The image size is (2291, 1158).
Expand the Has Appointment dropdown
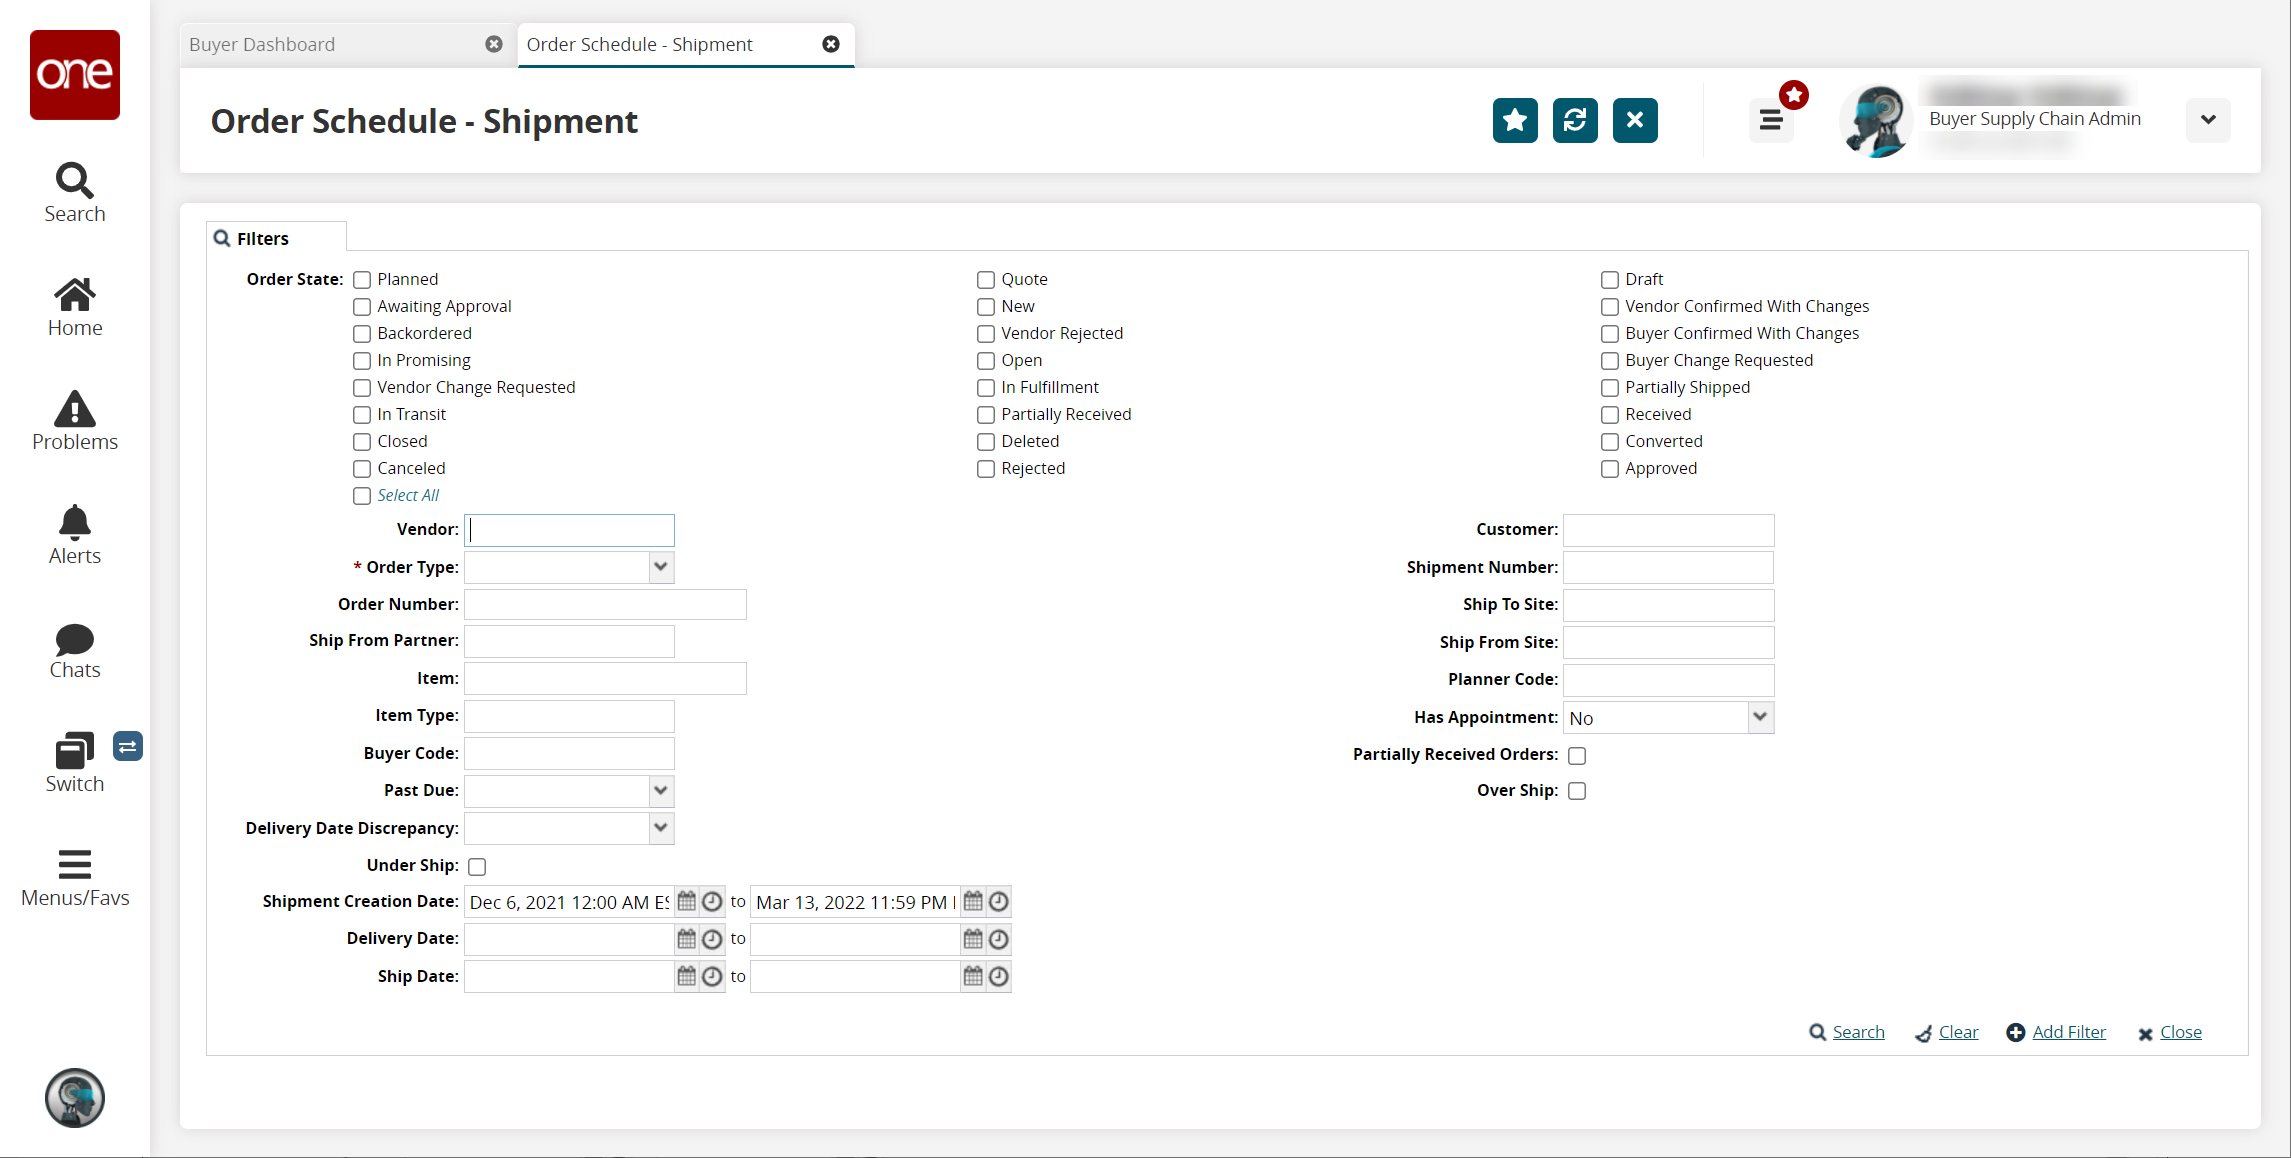click(1760, 718)
